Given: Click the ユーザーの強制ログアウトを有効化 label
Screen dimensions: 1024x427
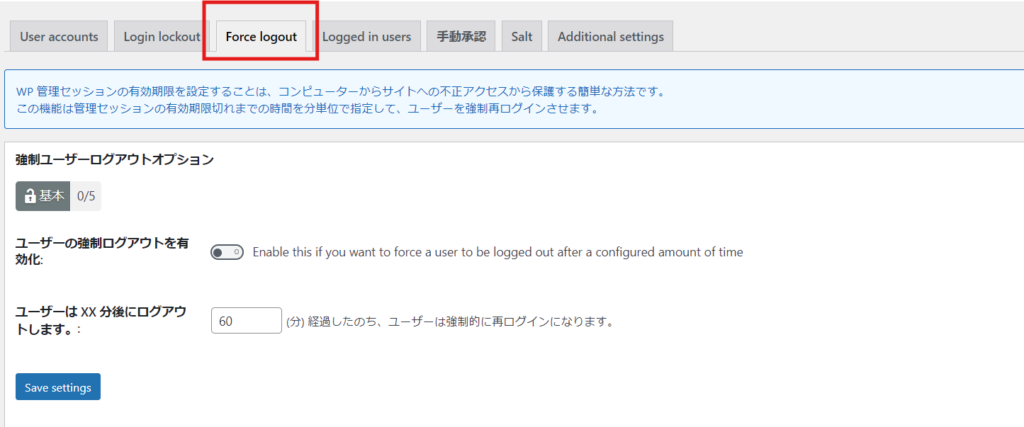Looking at the screenshot, I should (100, 251).
